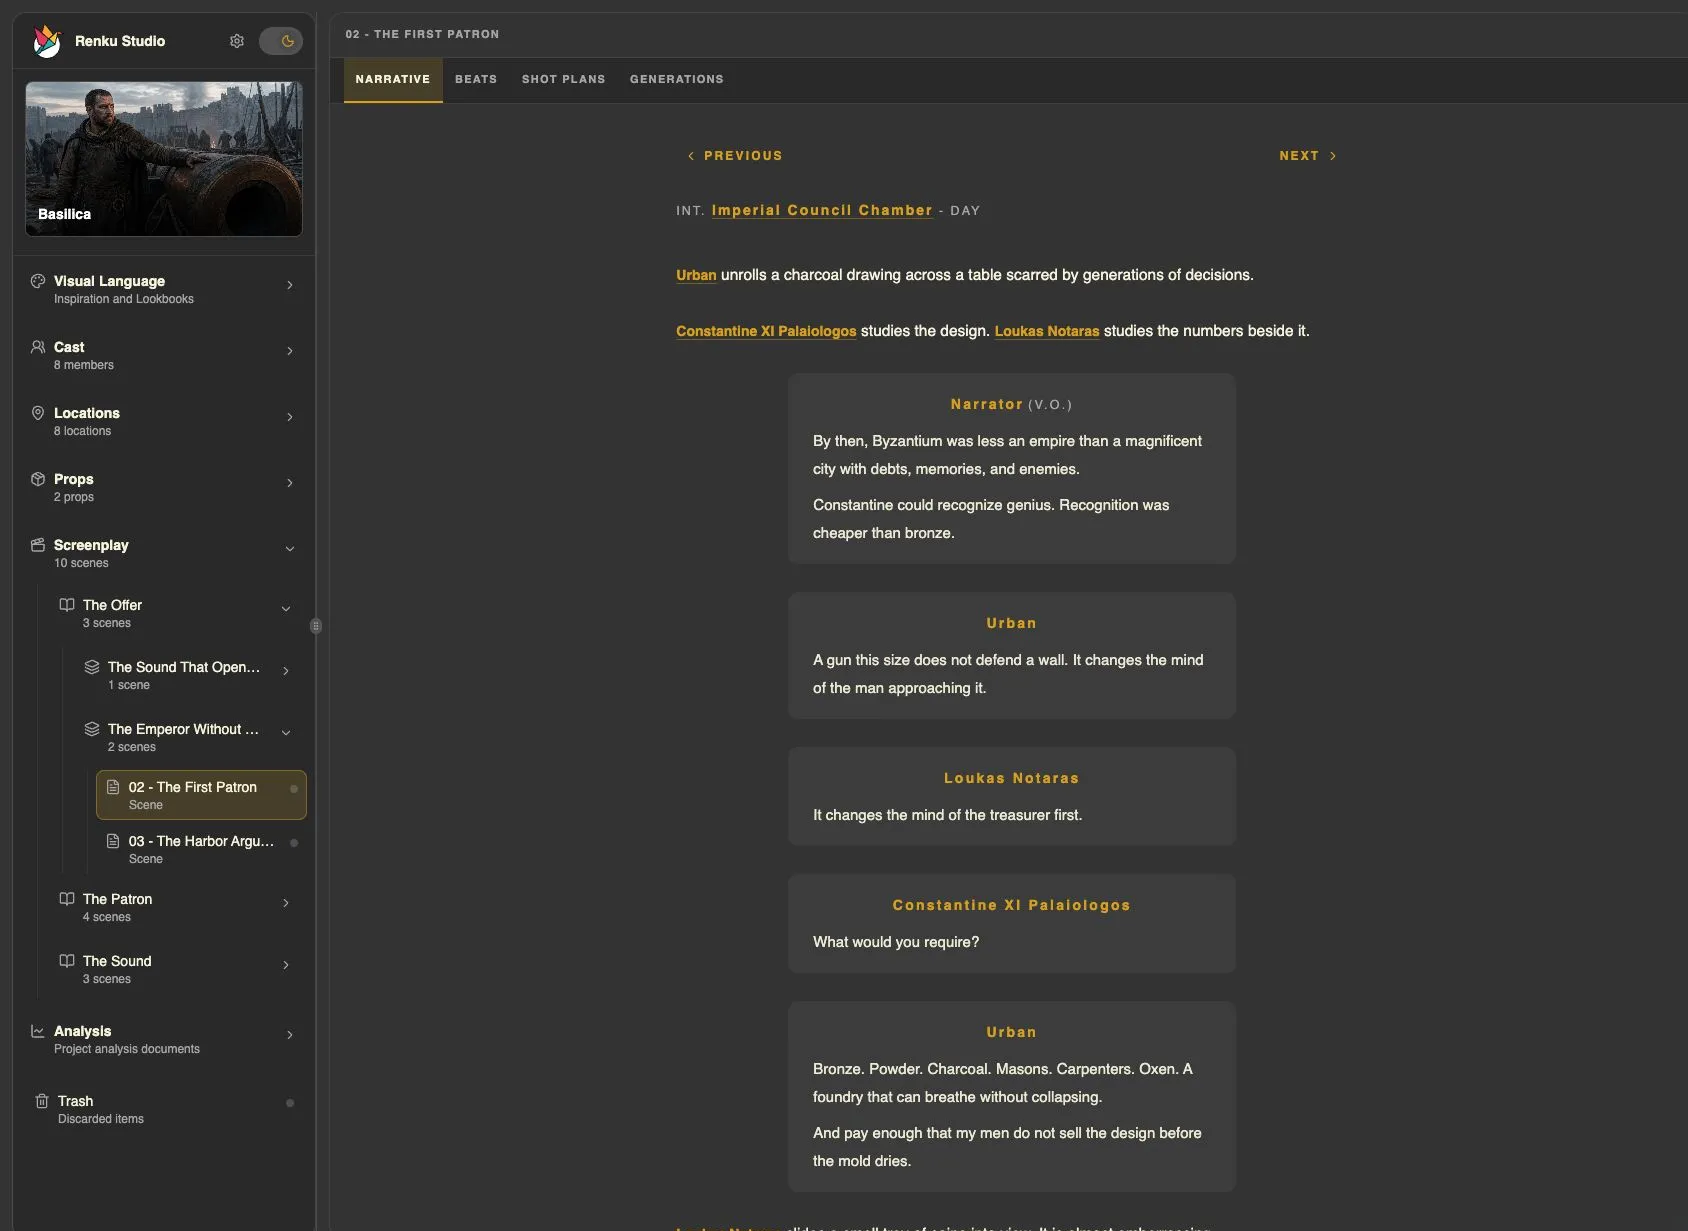Click status dot on 02 - The First Patron

(x=294, y=789)
